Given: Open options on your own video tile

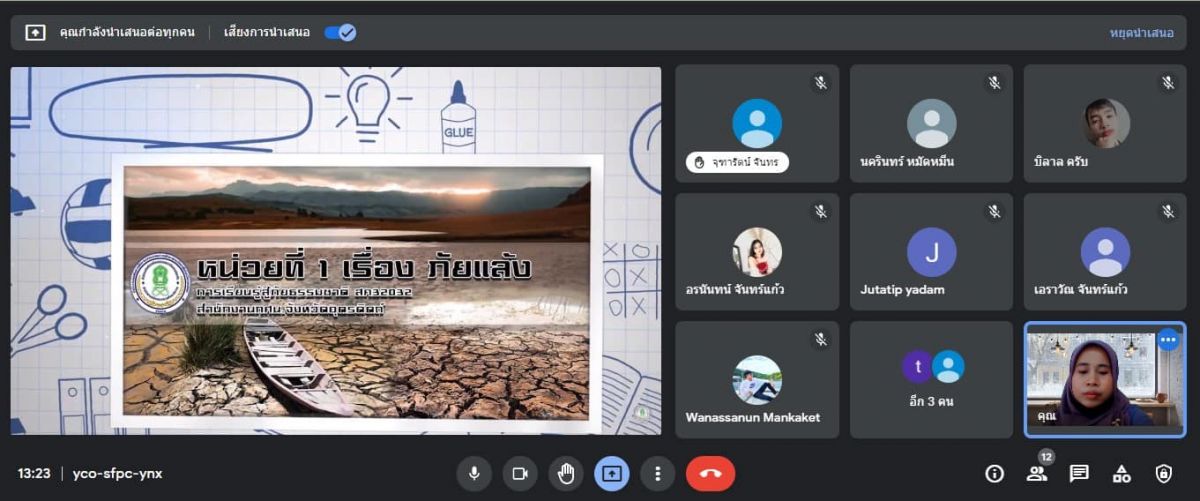Looking at the screenshot, I should click(1168, 340).
